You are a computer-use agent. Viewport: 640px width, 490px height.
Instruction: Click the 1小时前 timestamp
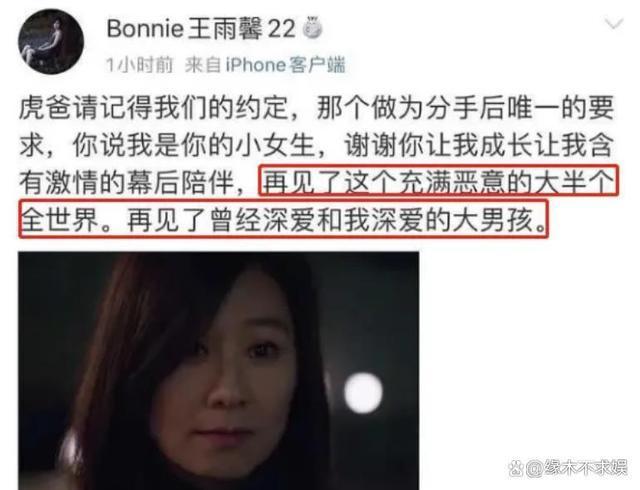click(140, 65)
